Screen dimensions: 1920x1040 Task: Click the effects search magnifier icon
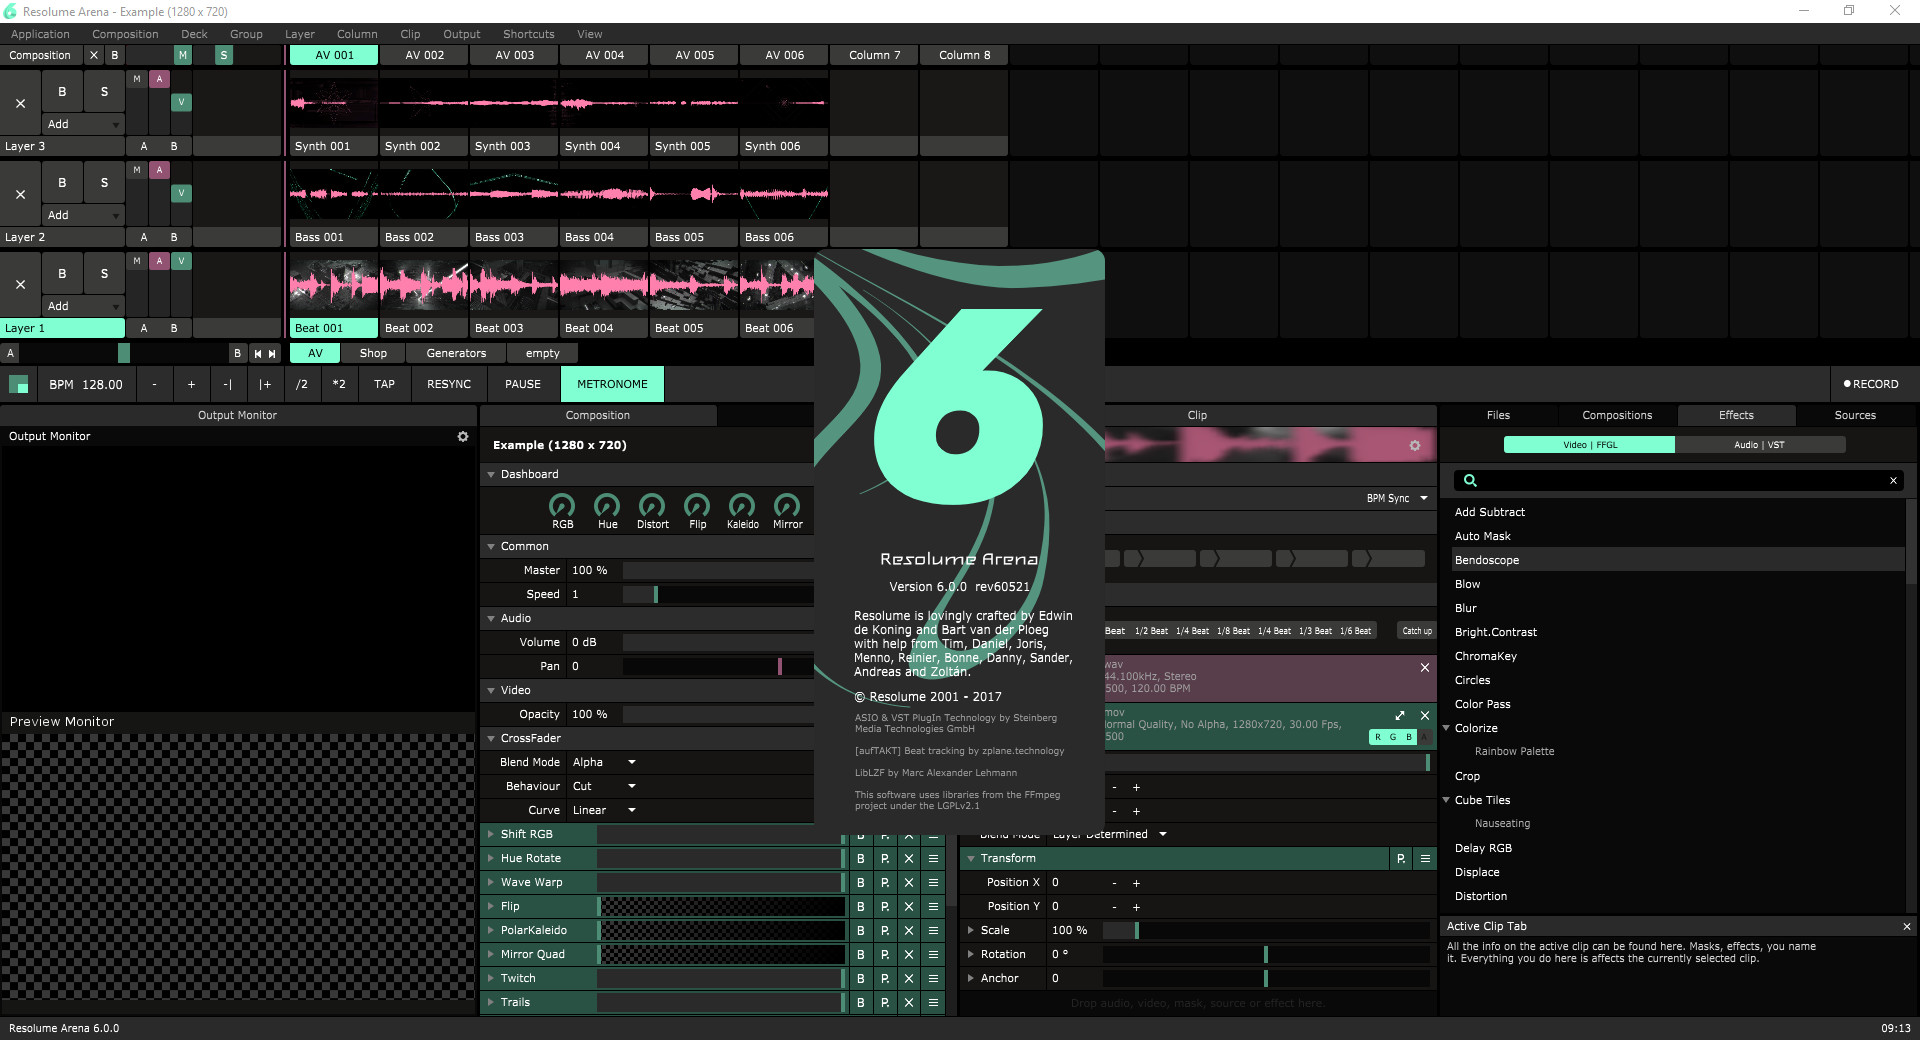tap(1470, 481)
